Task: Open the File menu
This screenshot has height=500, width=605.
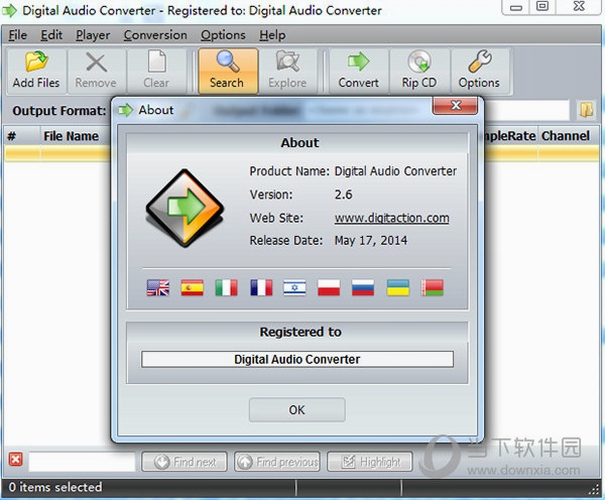Action: click(18, 35)
